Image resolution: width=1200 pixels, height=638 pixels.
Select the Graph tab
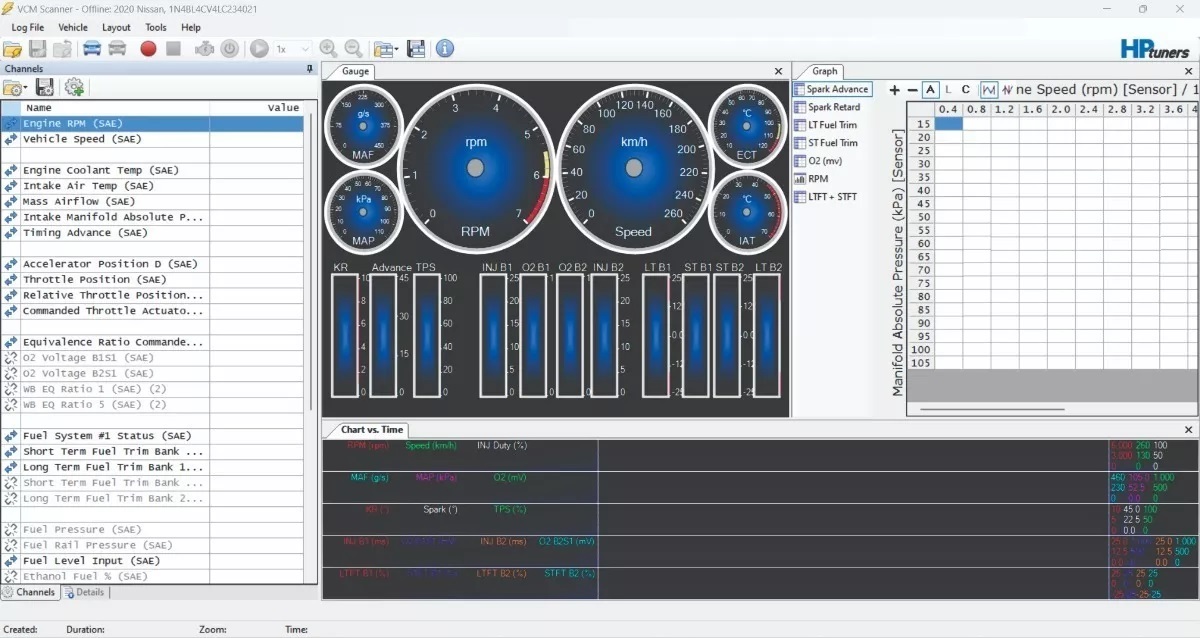pyautogui.click(x=825, y=71)
